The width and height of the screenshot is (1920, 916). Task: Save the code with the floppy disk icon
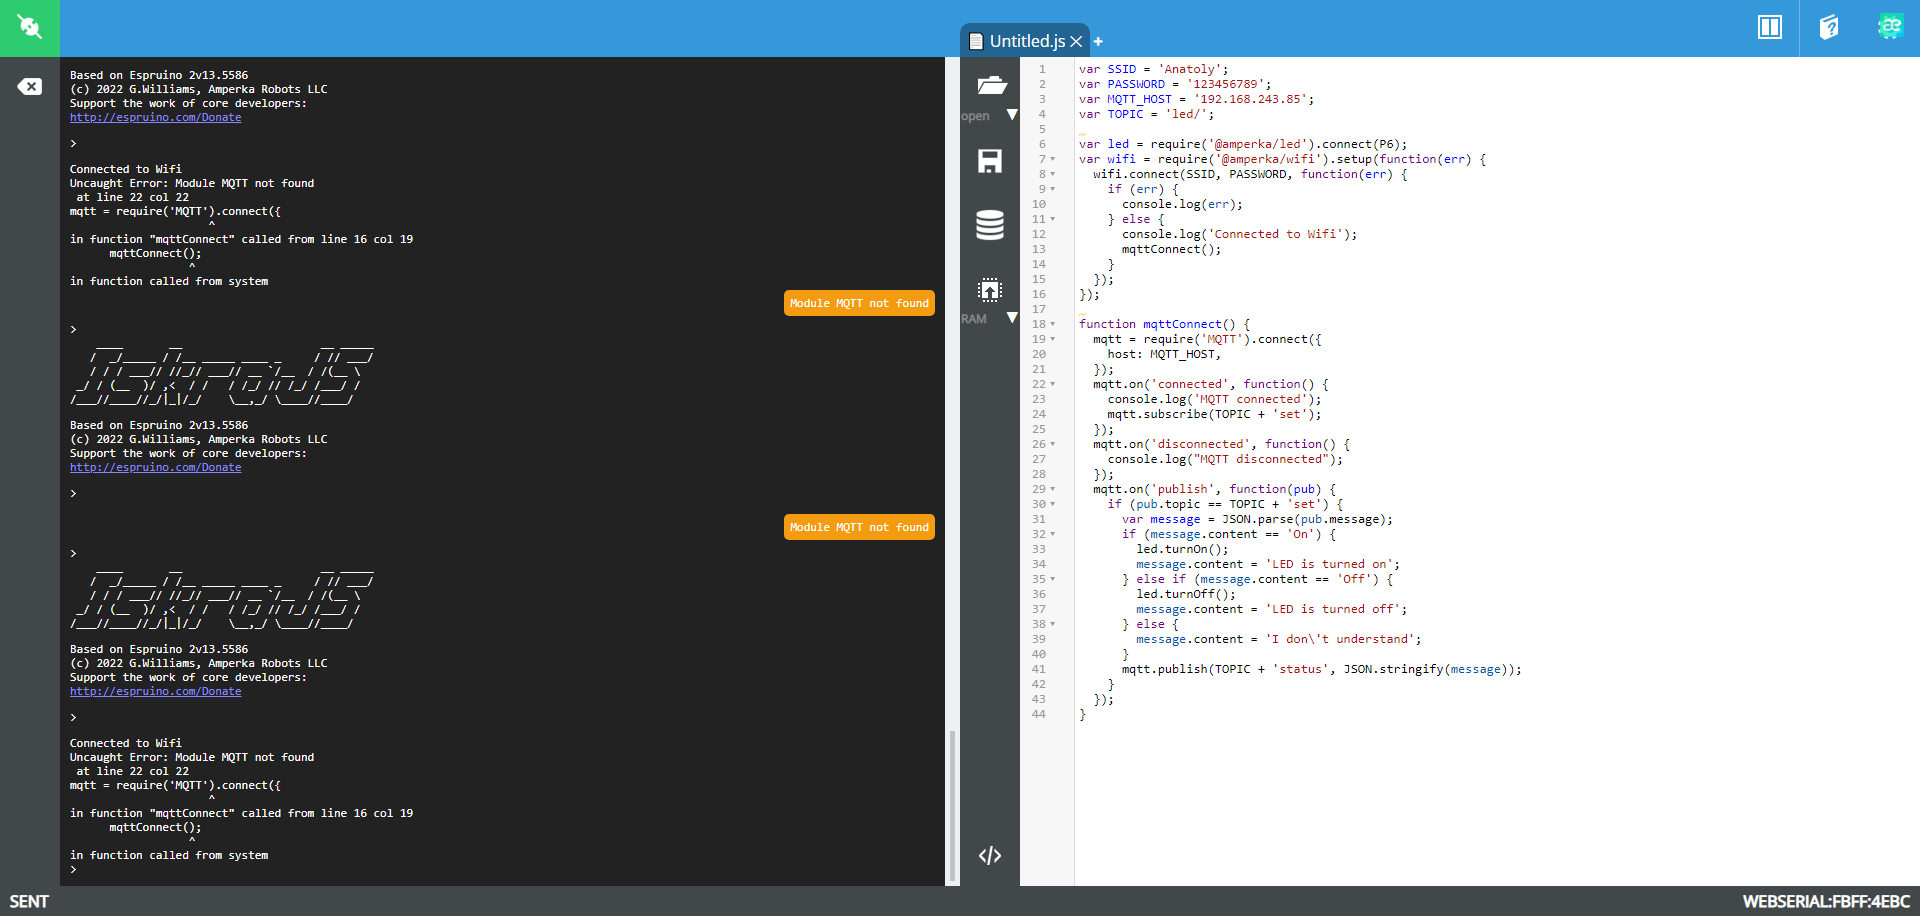pyautogui.click(x=990, y=161)
